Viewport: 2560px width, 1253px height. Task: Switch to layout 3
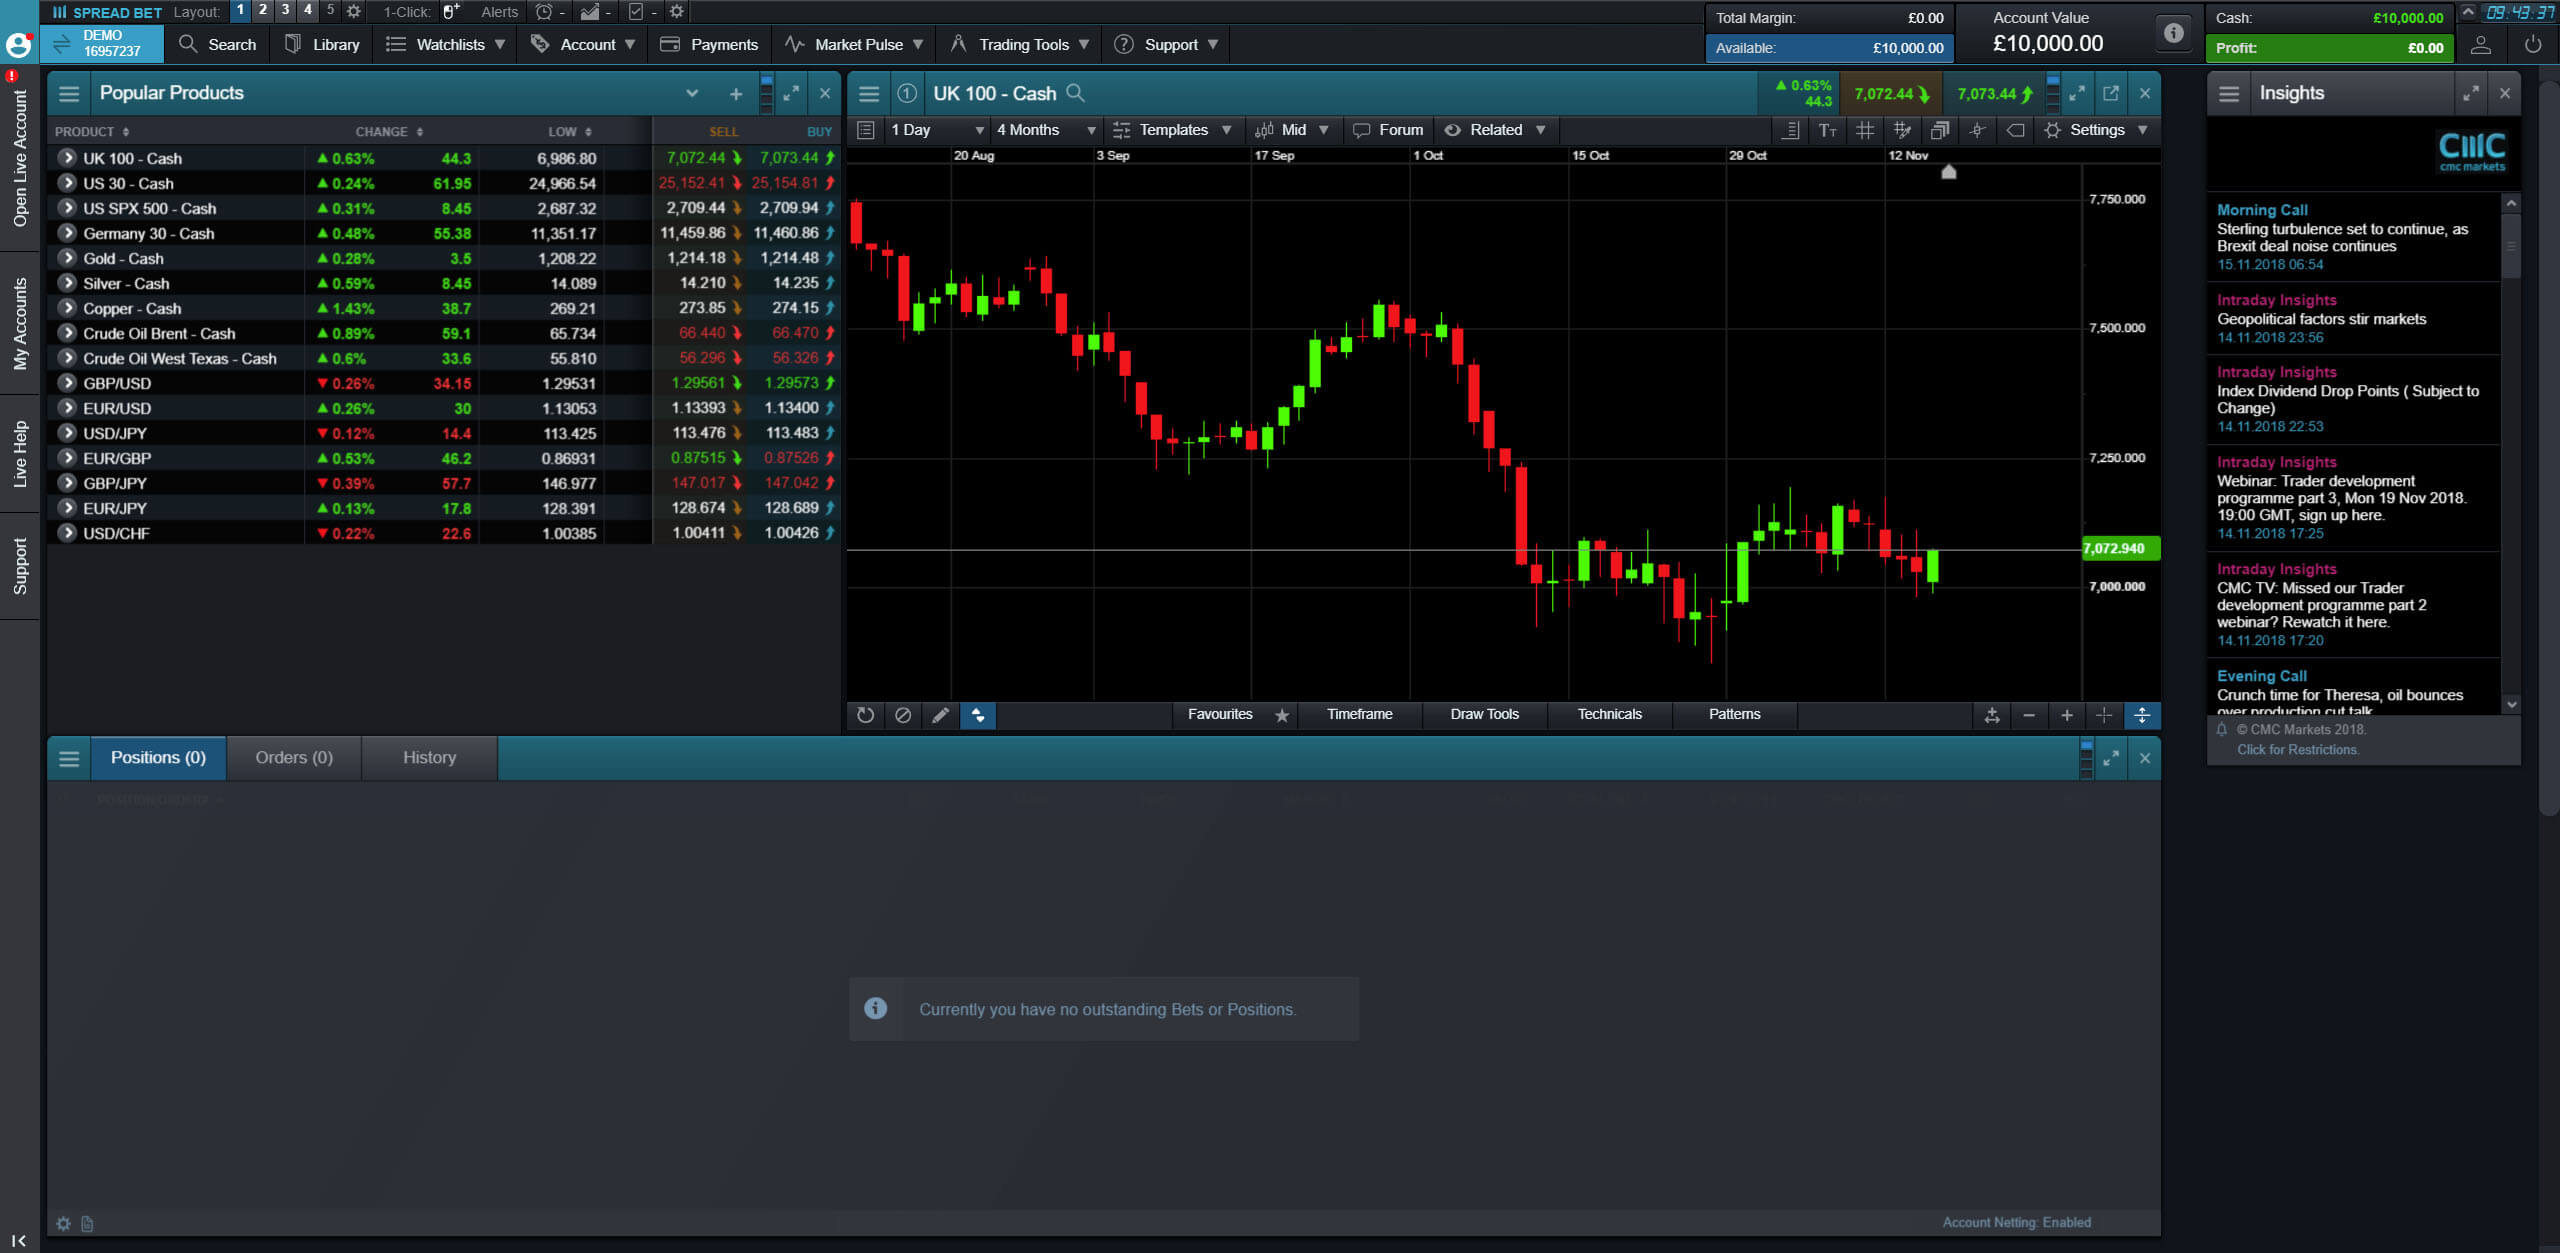click(285, 10)
